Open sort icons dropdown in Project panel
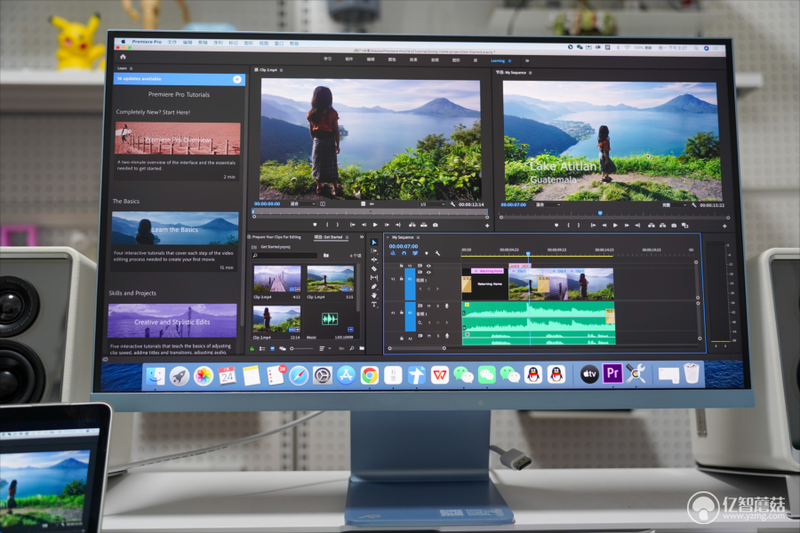This screenshot has height=533, width=800. coord(323,349)
